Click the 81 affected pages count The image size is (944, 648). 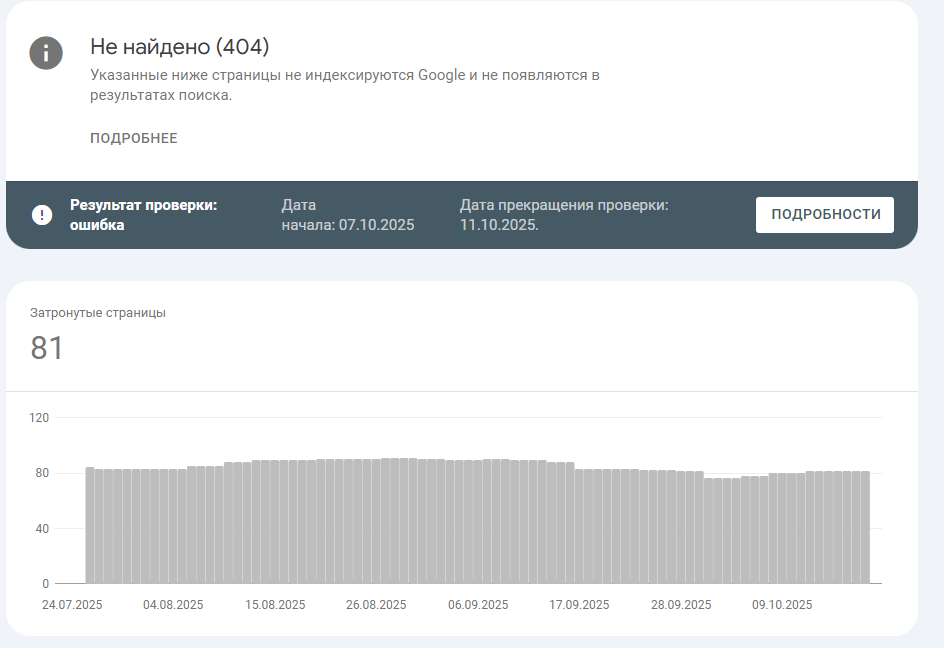[46, 347]
